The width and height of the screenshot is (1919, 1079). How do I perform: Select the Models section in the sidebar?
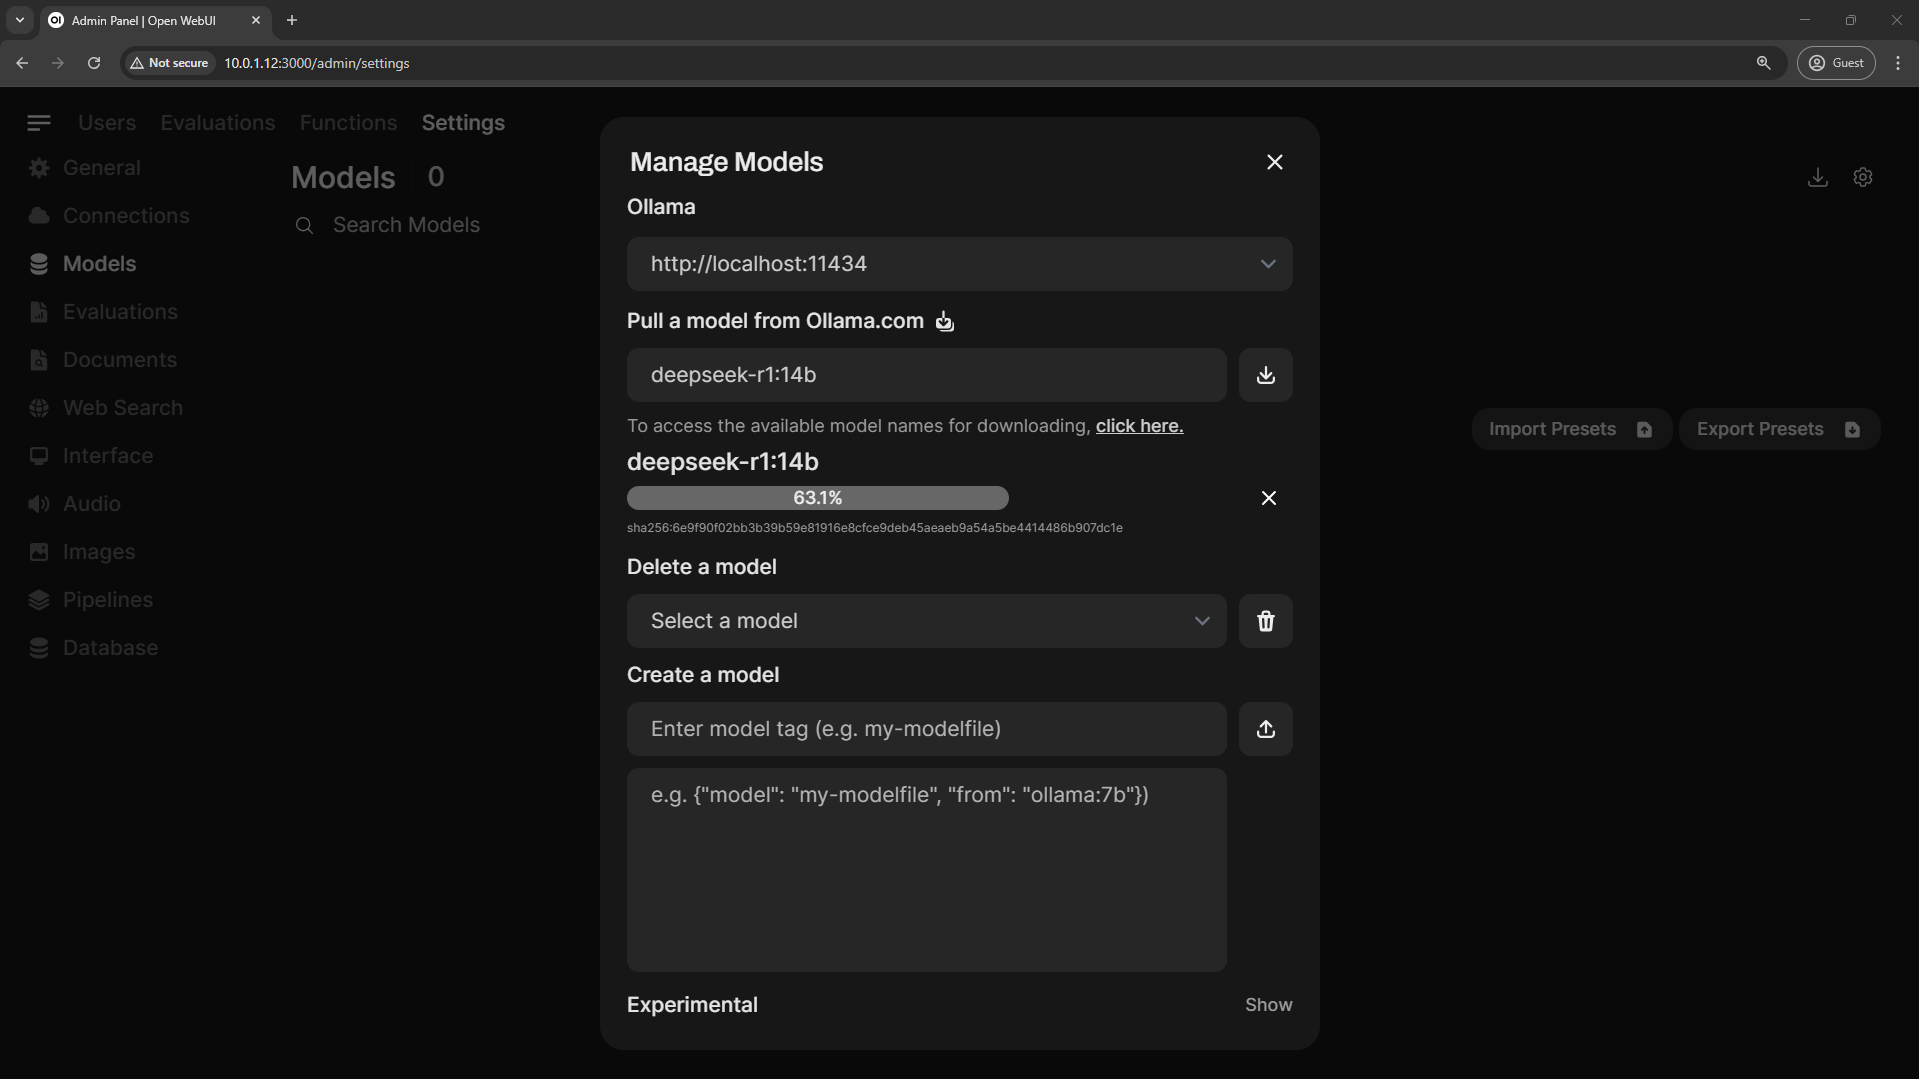(99, 263)
